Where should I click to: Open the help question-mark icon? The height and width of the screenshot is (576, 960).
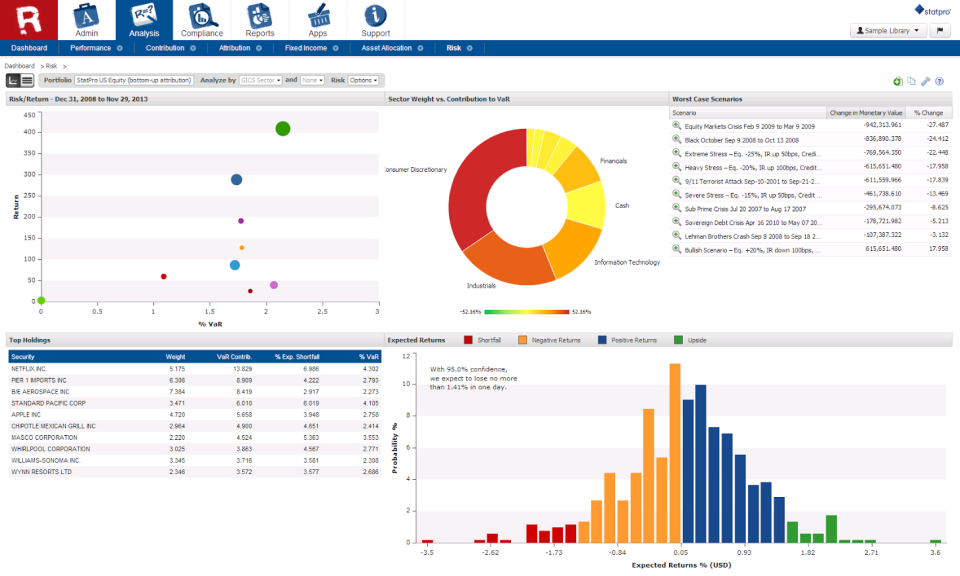click(x=939, y=81)
